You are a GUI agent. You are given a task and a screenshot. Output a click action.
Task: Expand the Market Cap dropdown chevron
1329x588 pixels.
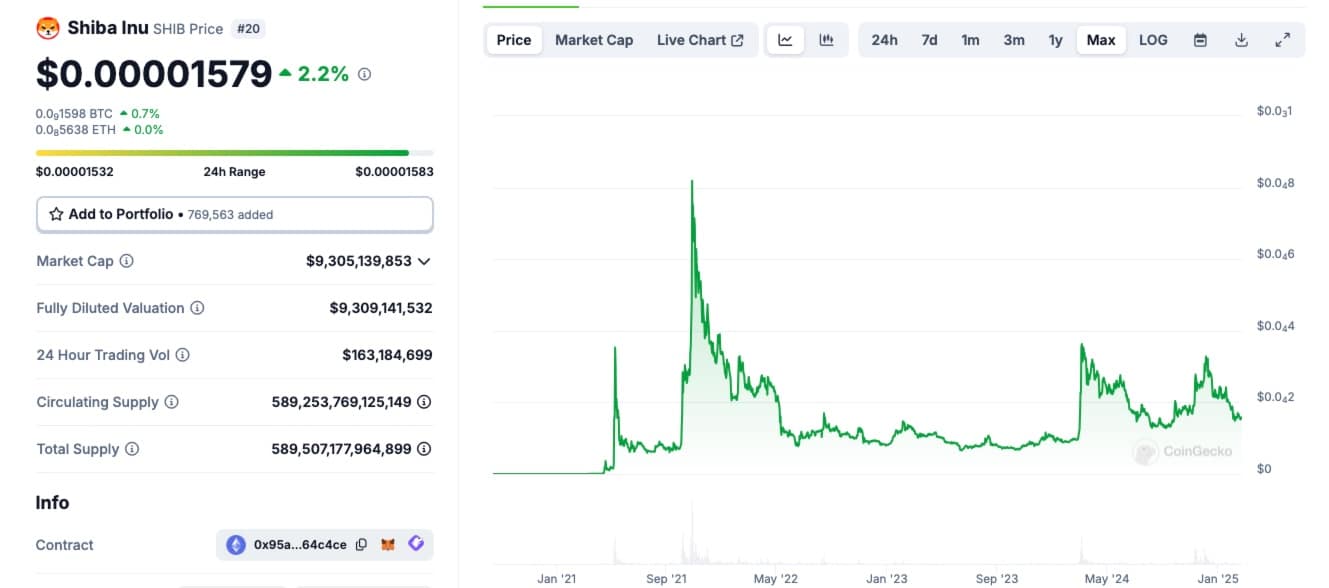(x=424, y=261)
